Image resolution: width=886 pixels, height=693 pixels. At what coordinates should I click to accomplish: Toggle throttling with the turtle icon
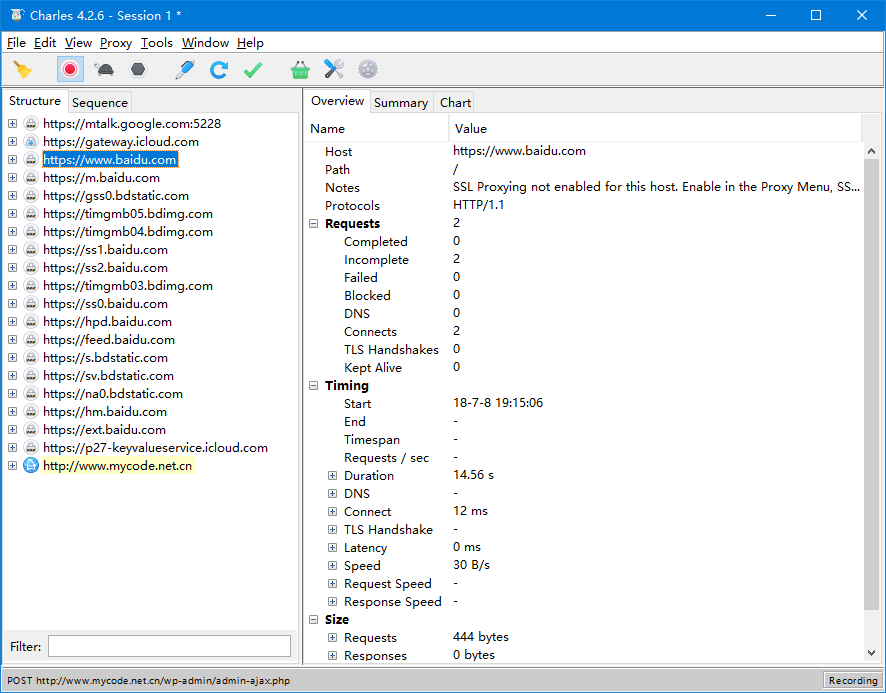tap(104, 70)
